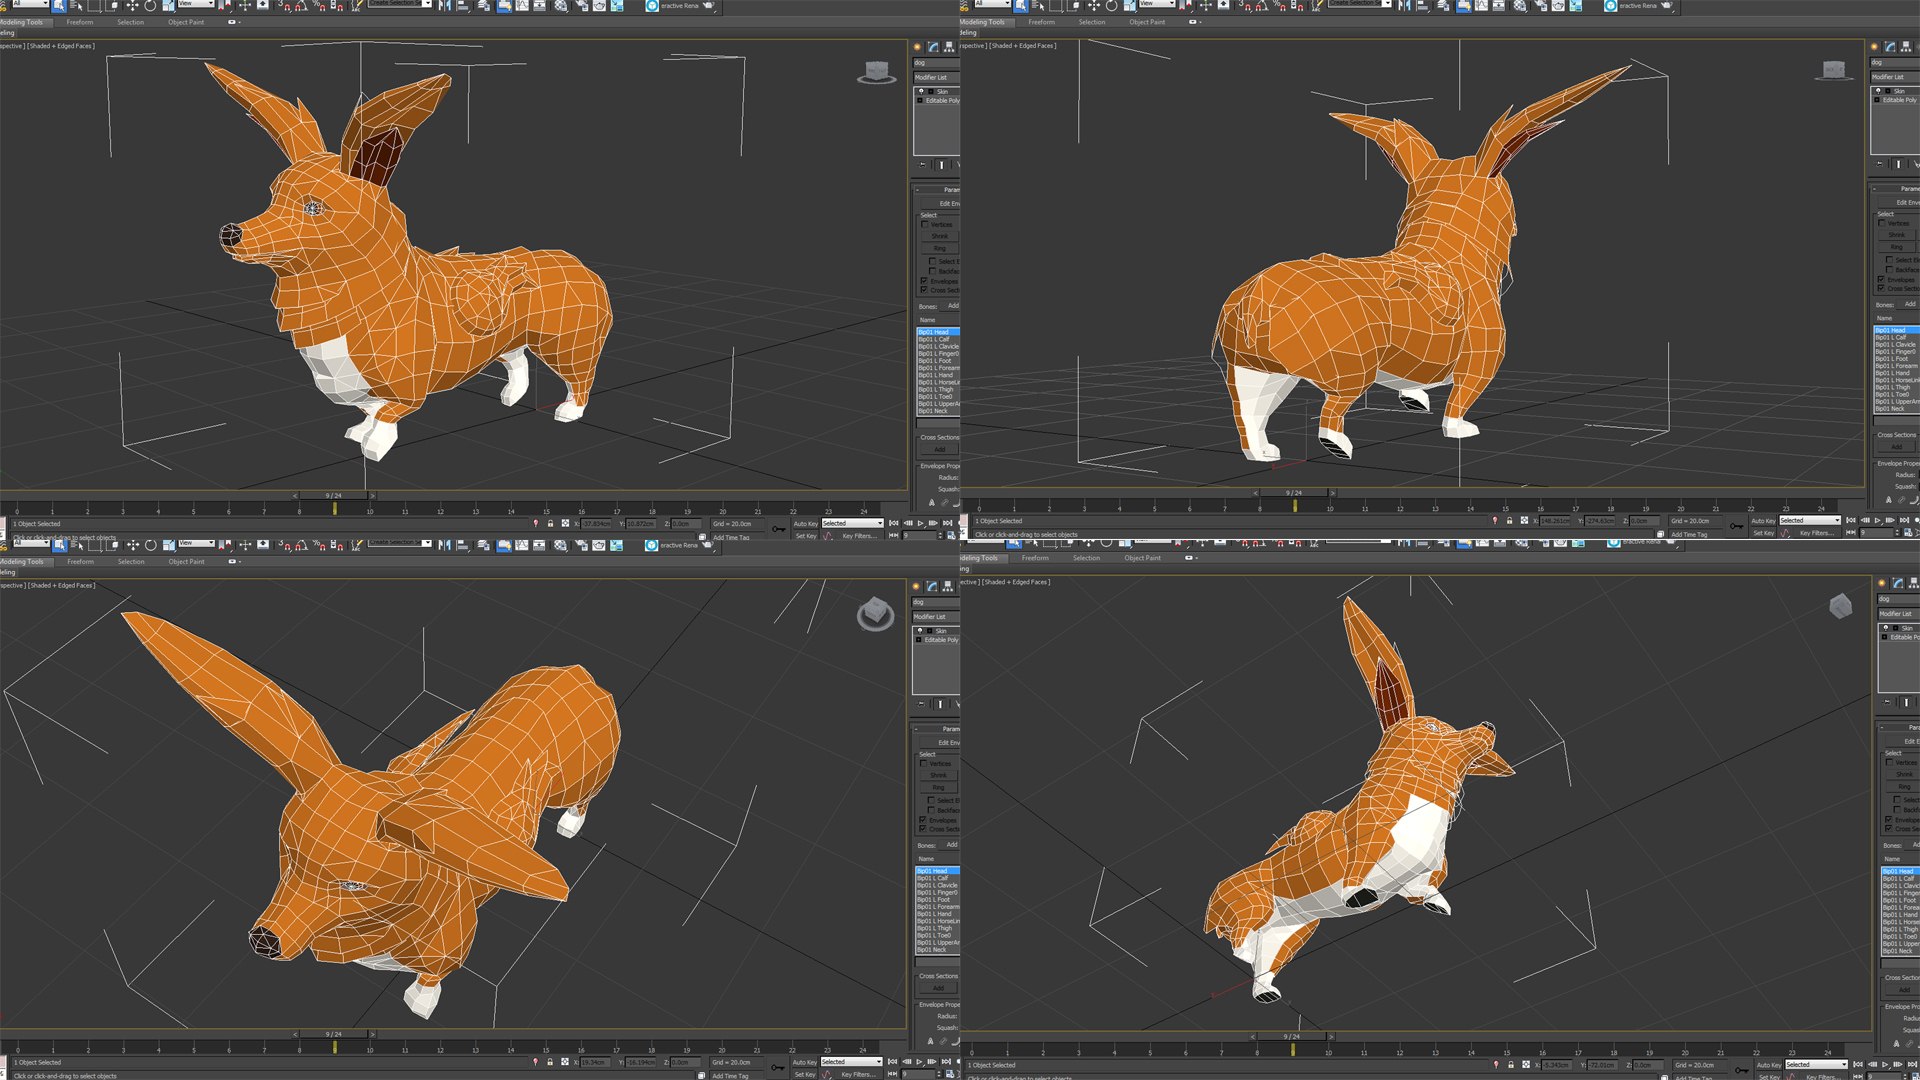Screen dimensions: 1920x1080
Task: Click the lock selection icon in top-left status bar
Action: point(550,523)
